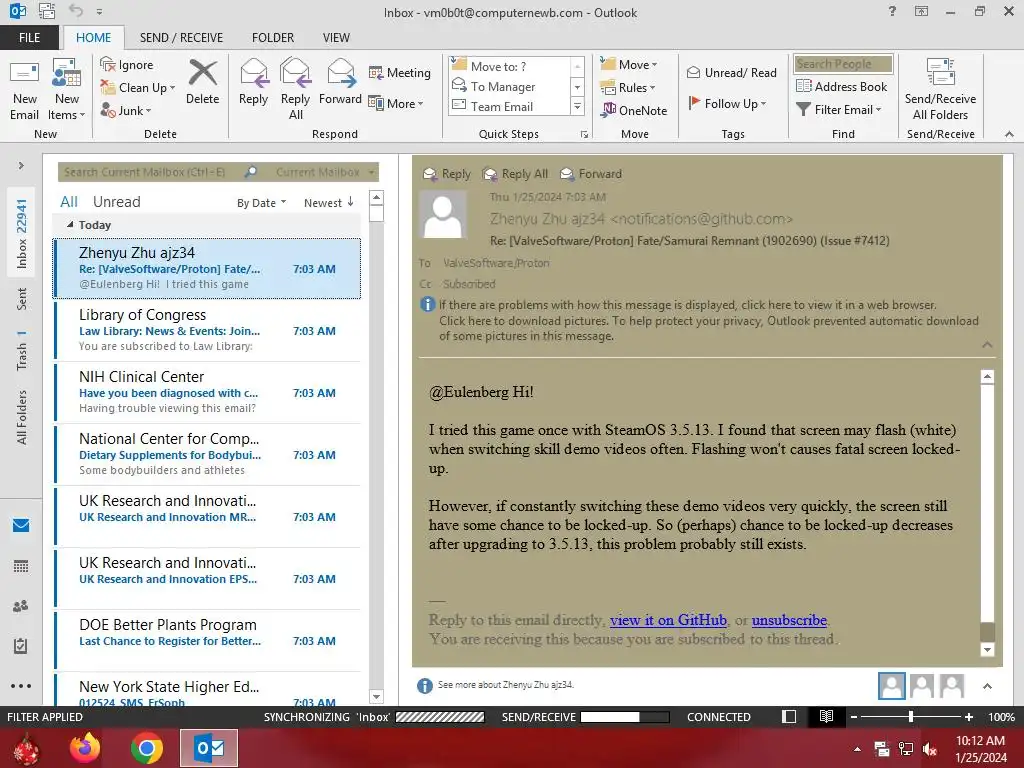Viewport: 1024px width, 768px height.
Task: Switch to the VIEW tab
Action: click(336, 37)
